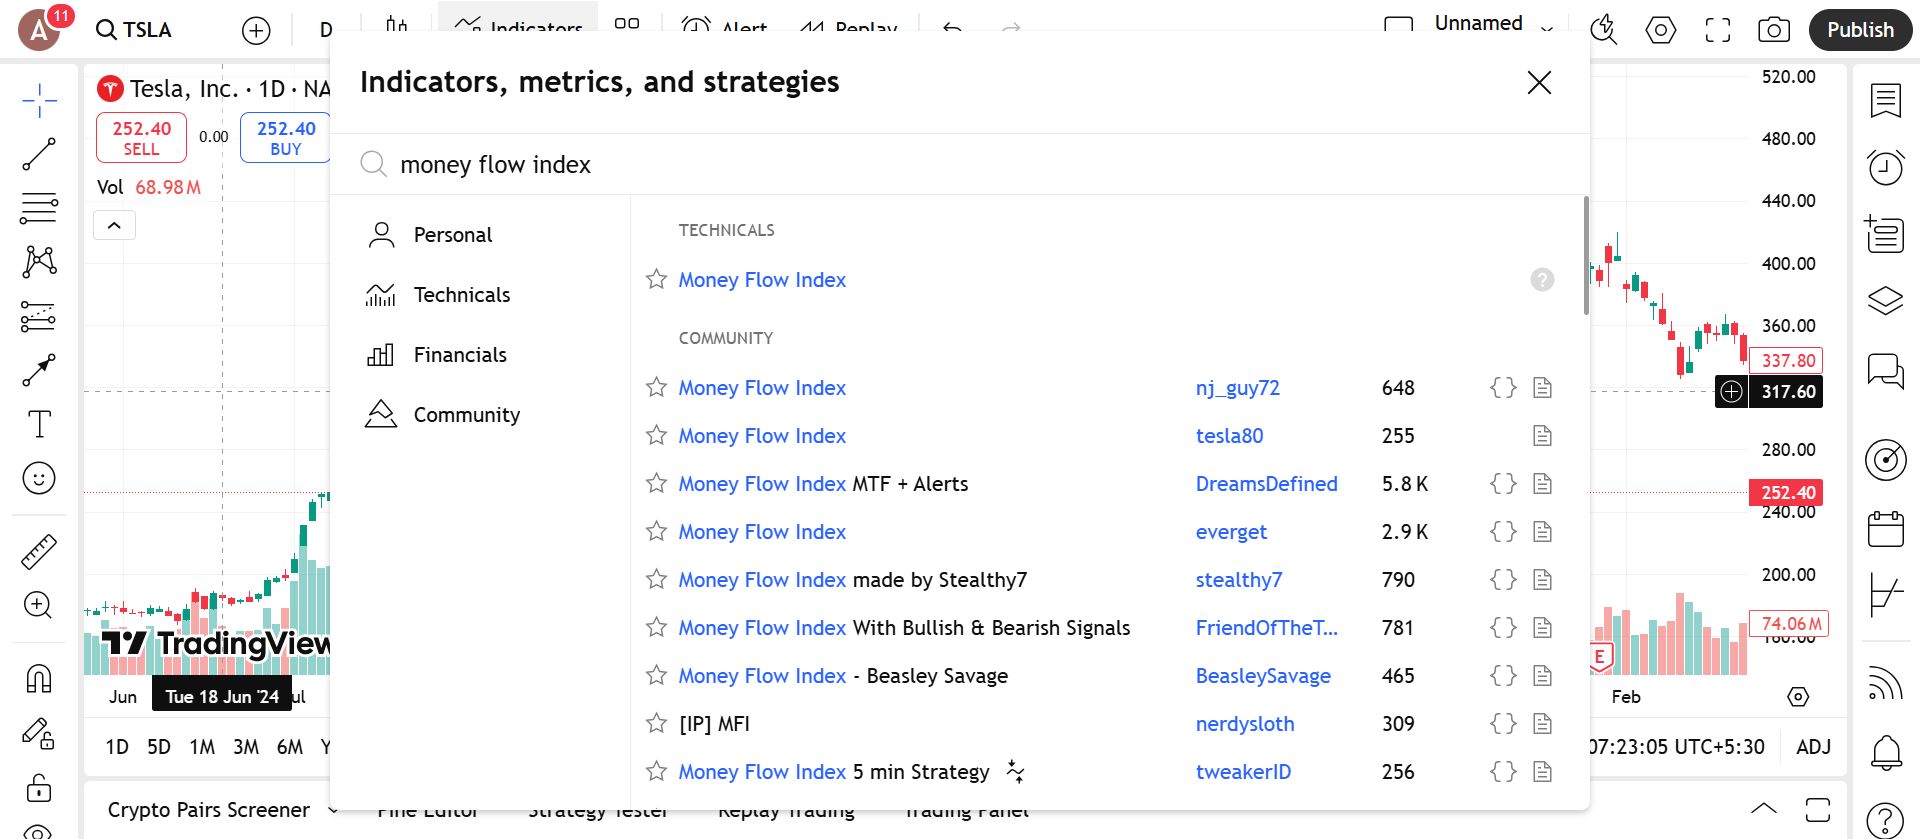
Task: Favorite the Stealthy7 indicator star
Action: [656, 580]
